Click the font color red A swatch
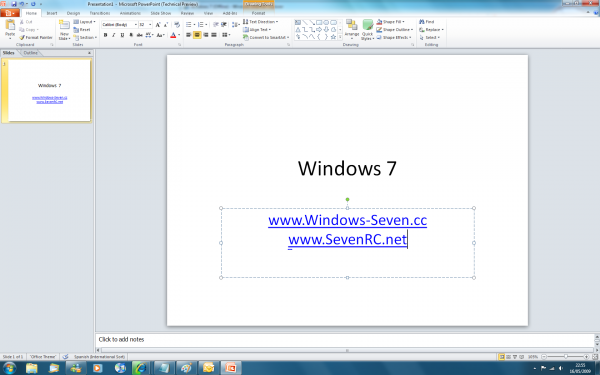This screenshot has width=600, height=375. [173, 35]
